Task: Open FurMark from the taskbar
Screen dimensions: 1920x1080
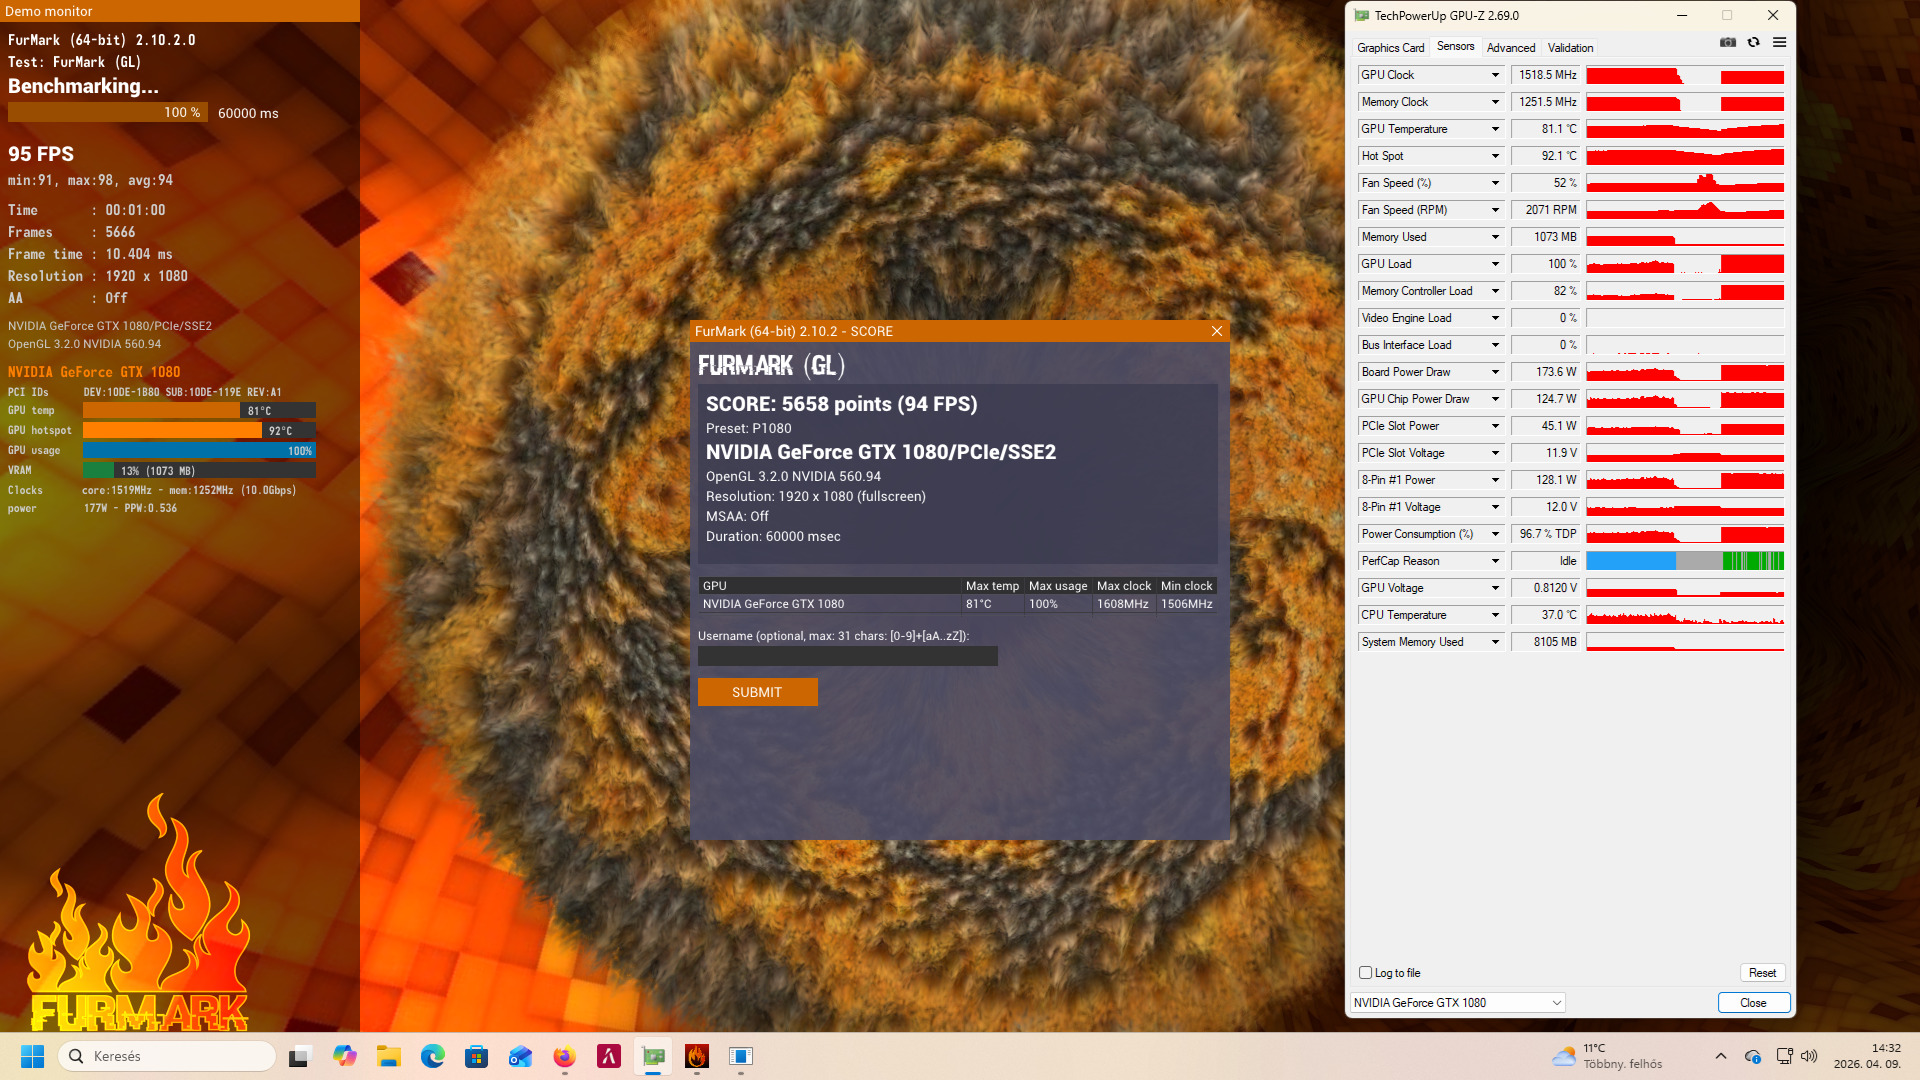Action: click(697, 1056)
